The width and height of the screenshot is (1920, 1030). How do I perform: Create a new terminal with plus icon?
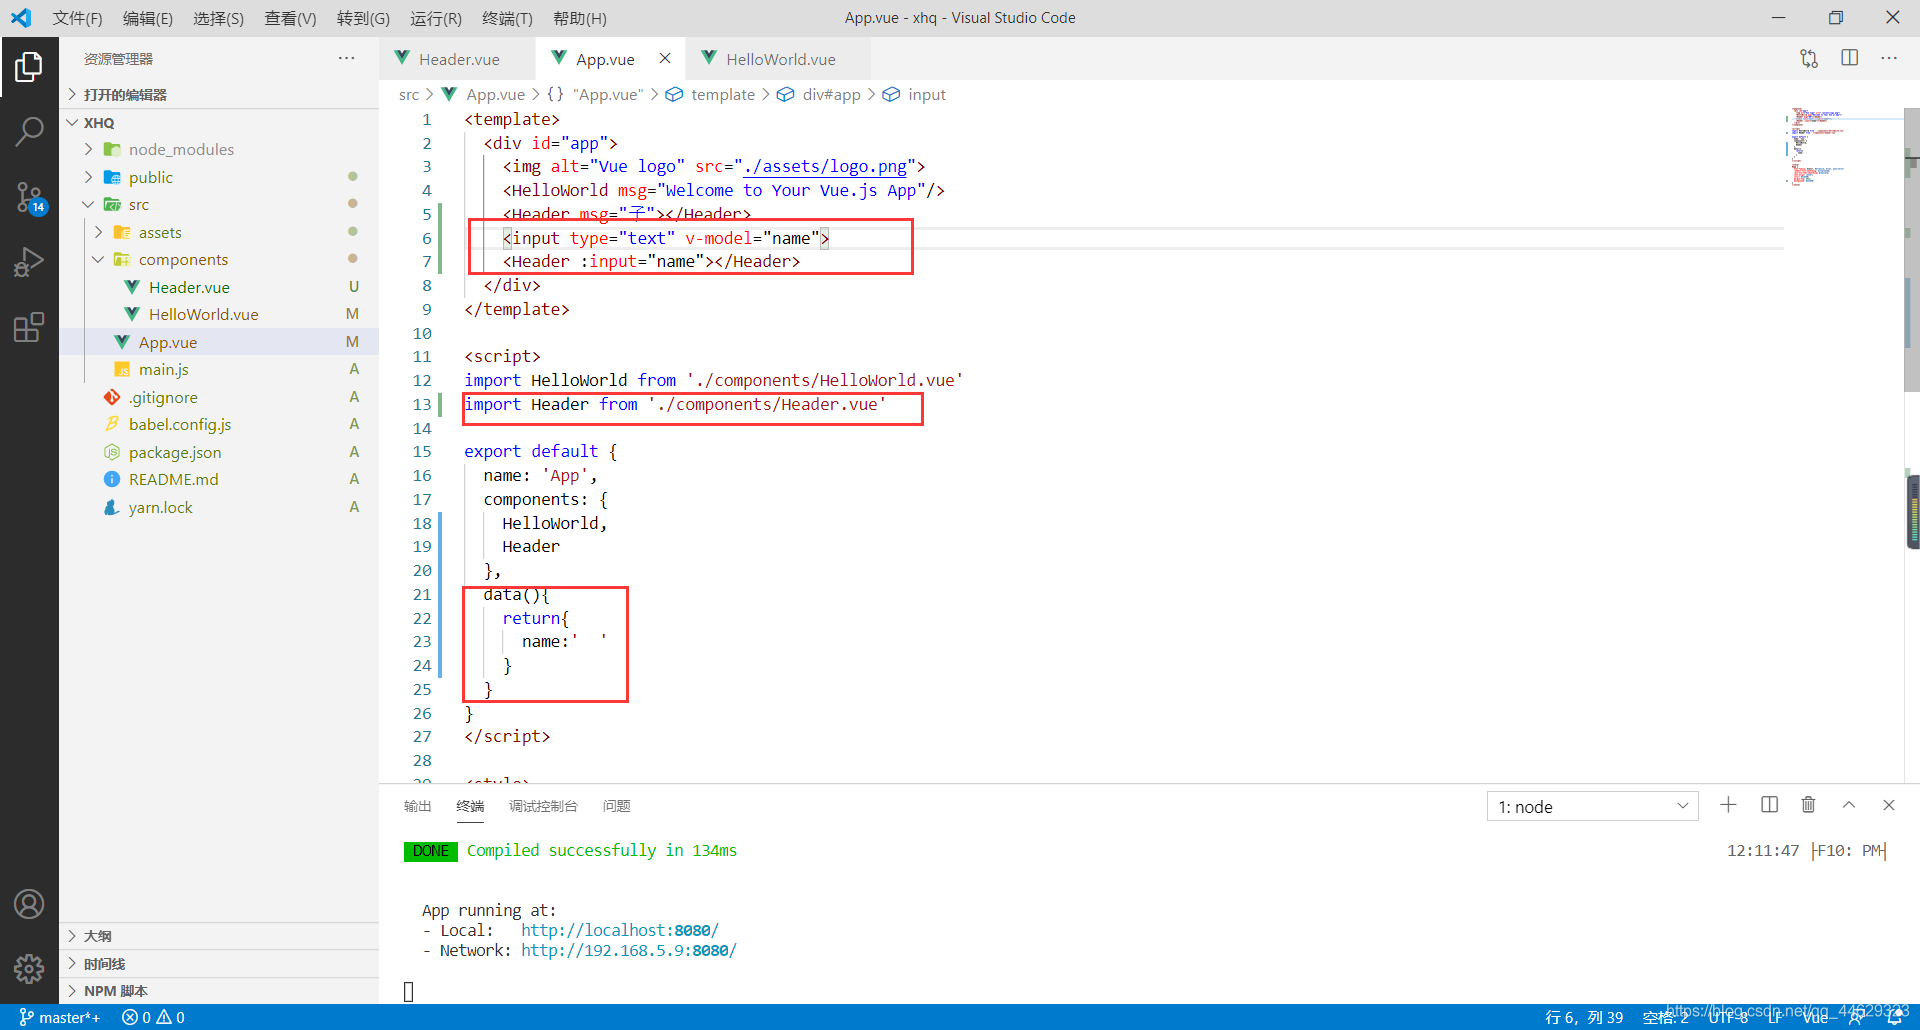(x=1728, y=805)
